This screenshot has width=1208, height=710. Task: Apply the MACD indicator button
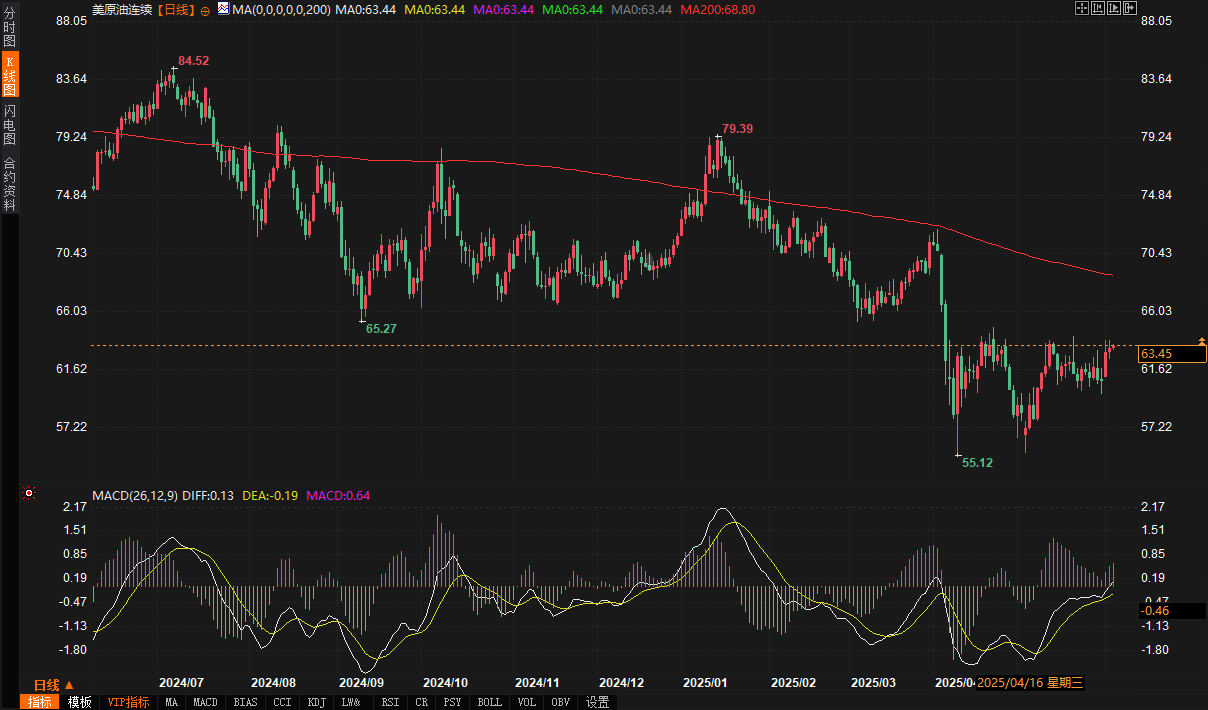(x=206, y=702)
